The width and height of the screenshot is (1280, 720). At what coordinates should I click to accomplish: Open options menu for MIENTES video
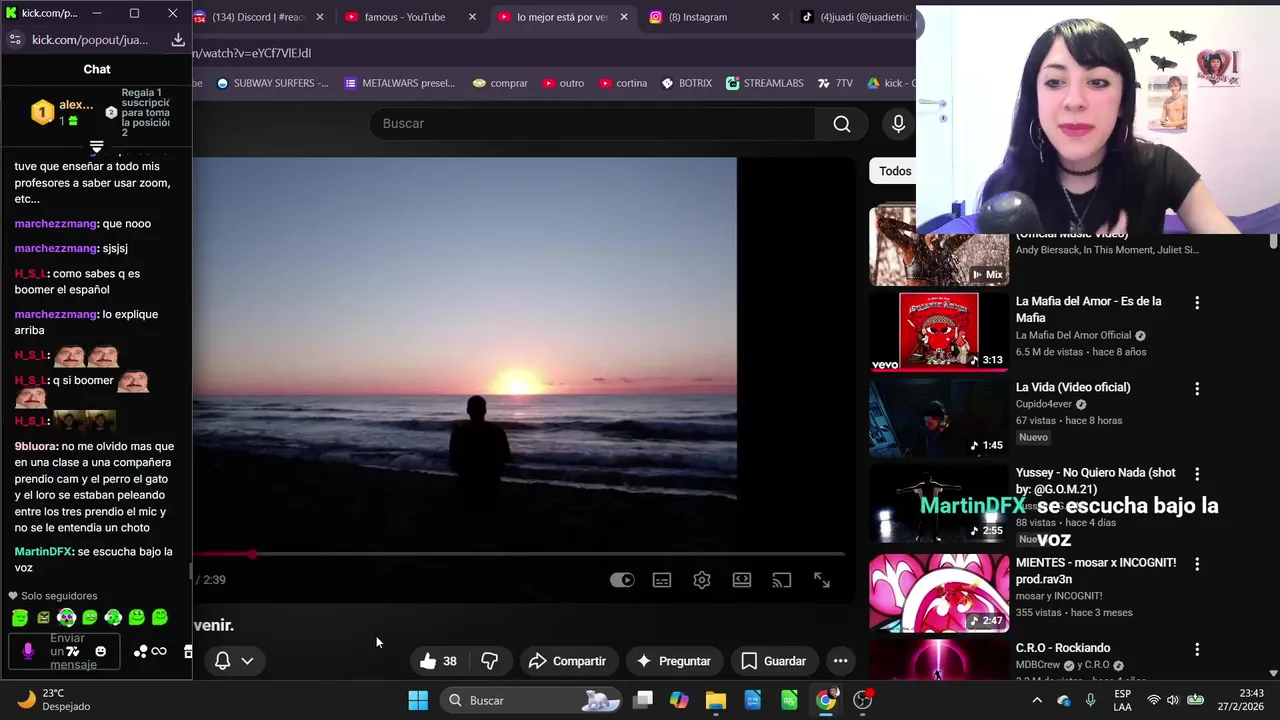[x=1197, y=564]
